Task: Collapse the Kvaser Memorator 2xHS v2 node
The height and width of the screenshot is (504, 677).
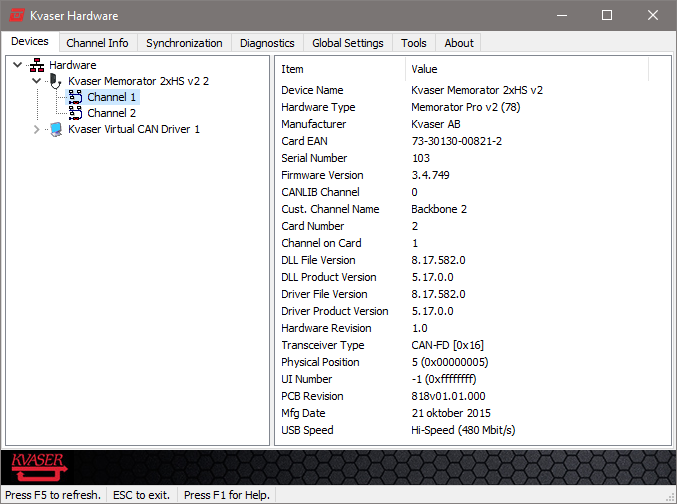Action: [37, 81]
